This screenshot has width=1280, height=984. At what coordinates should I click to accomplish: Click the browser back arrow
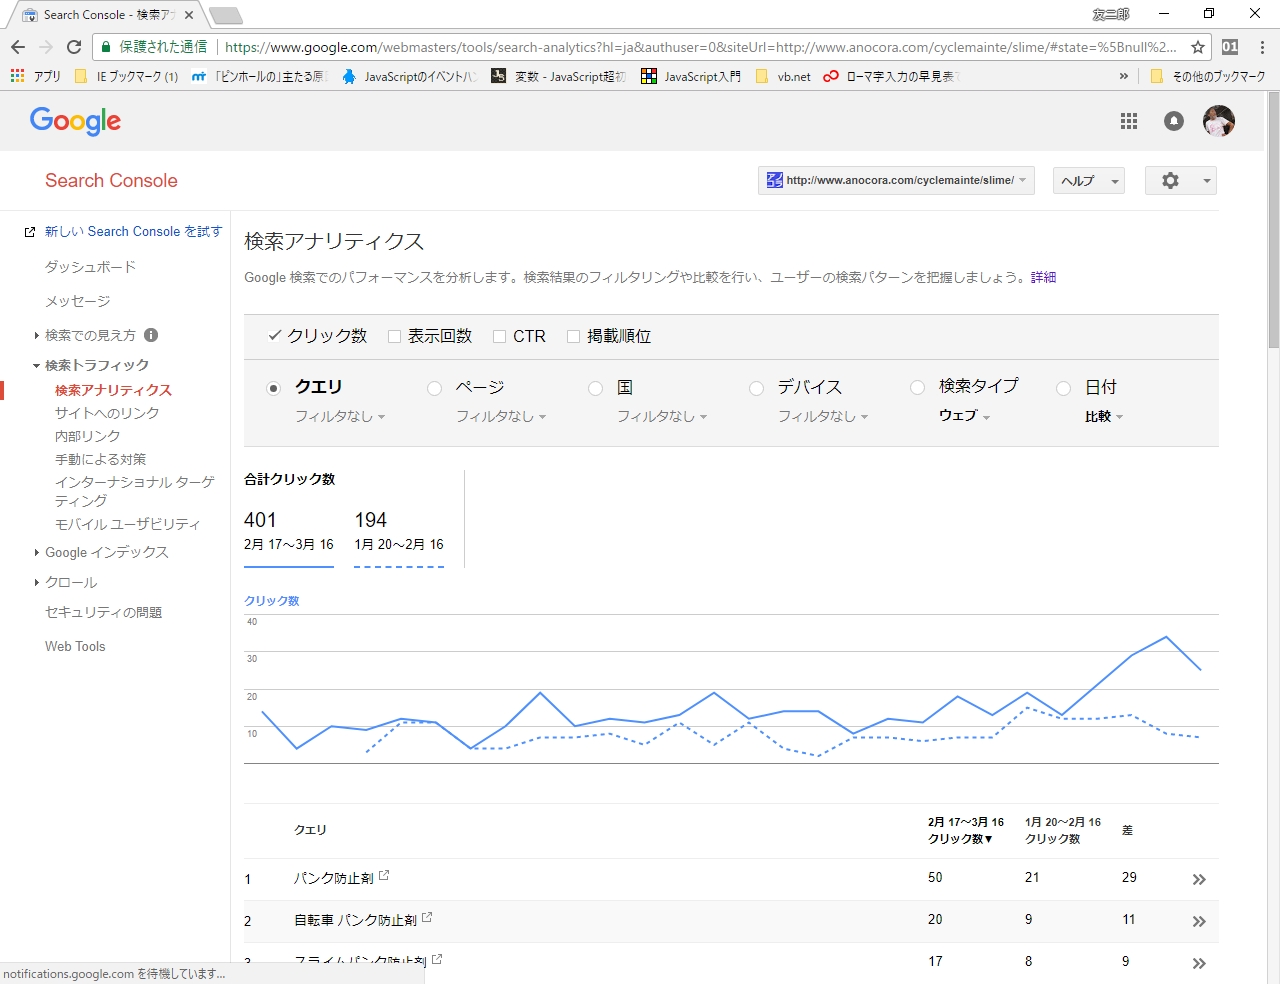(x=18, y=47)
